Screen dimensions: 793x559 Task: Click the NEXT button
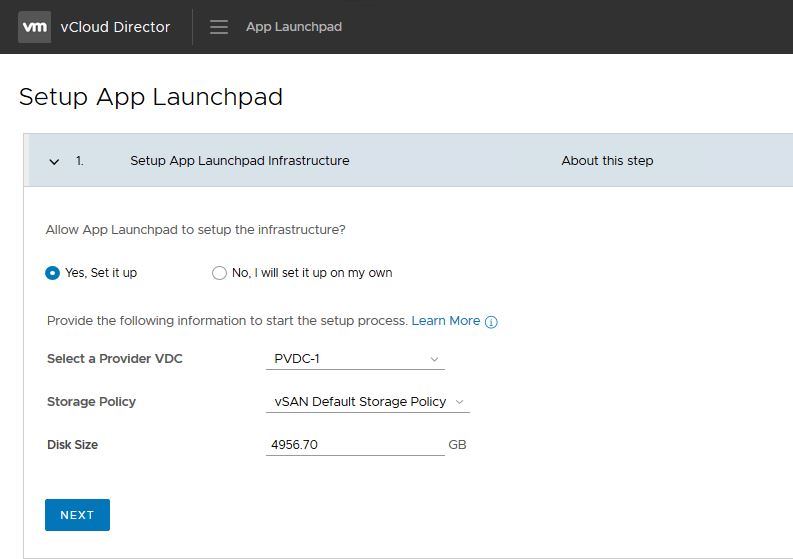click(77, 515)
